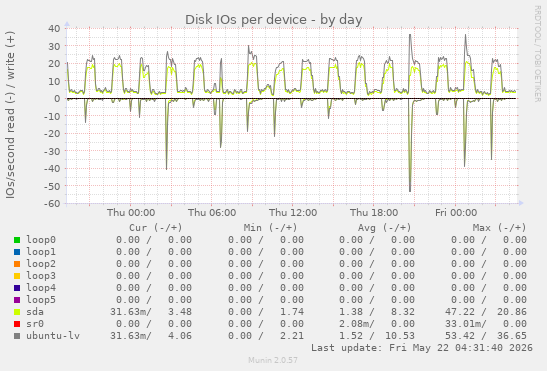Click the blue loop1 legend swatch

click(17, 252)
